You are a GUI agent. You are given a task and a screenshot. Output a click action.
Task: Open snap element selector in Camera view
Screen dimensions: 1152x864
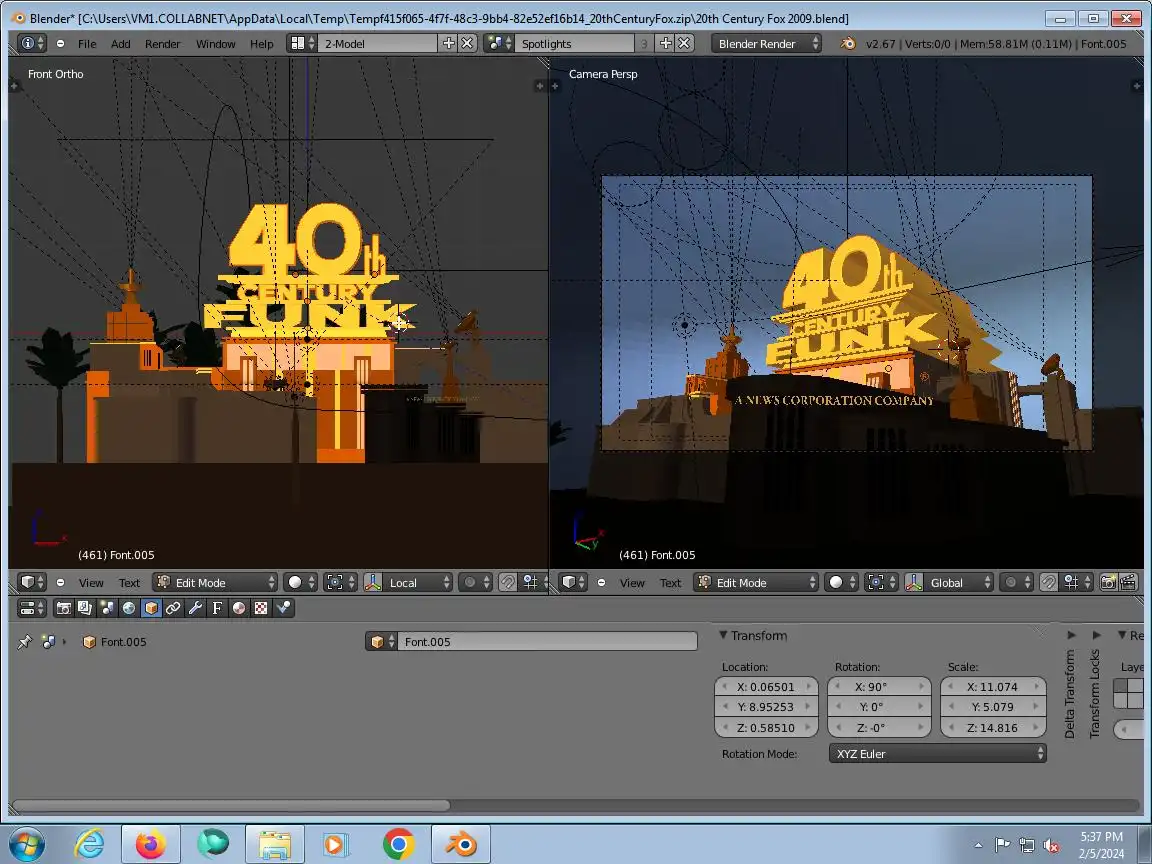coord(1077,583)
